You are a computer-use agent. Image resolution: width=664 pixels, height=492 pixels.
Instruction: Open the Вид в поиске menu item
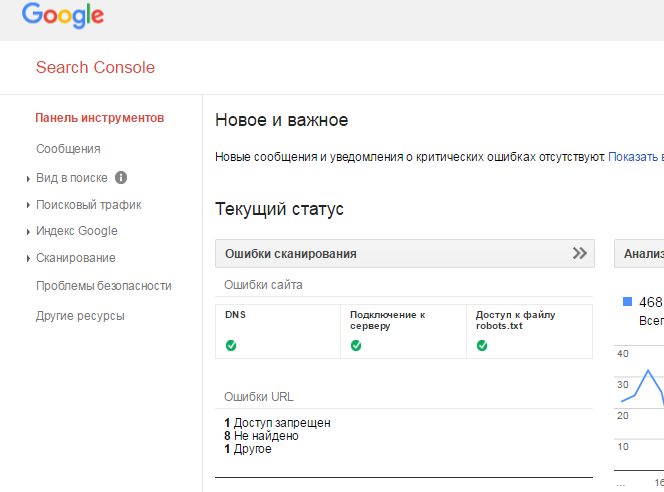click(72, 178)
